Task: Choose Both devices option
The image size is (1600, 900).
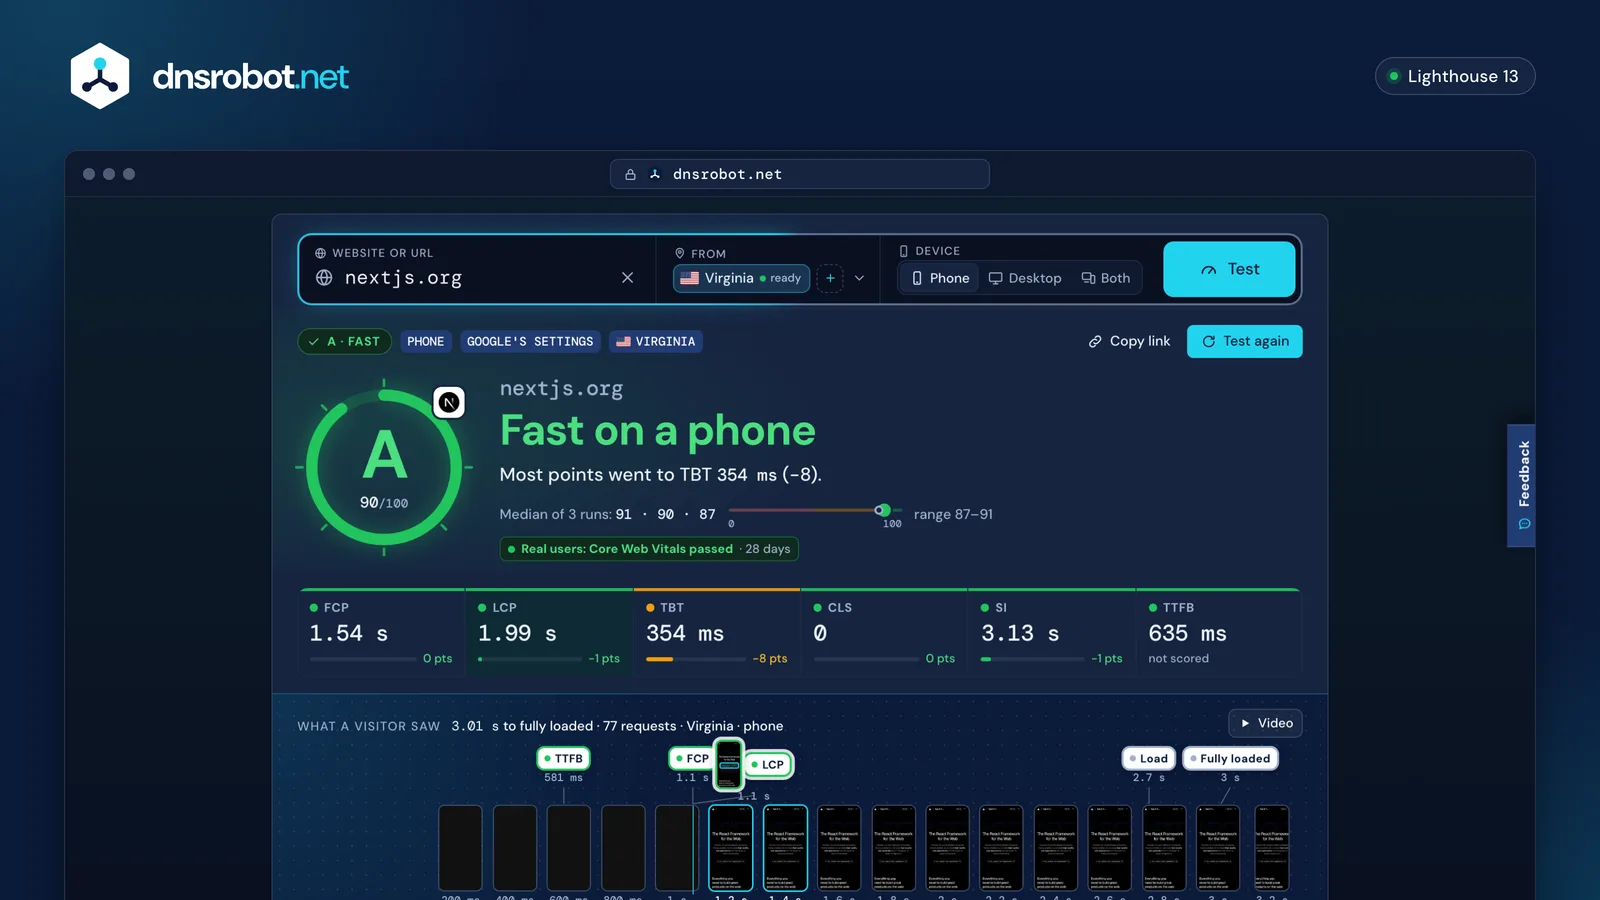Action: click(x=1105, y=278)
